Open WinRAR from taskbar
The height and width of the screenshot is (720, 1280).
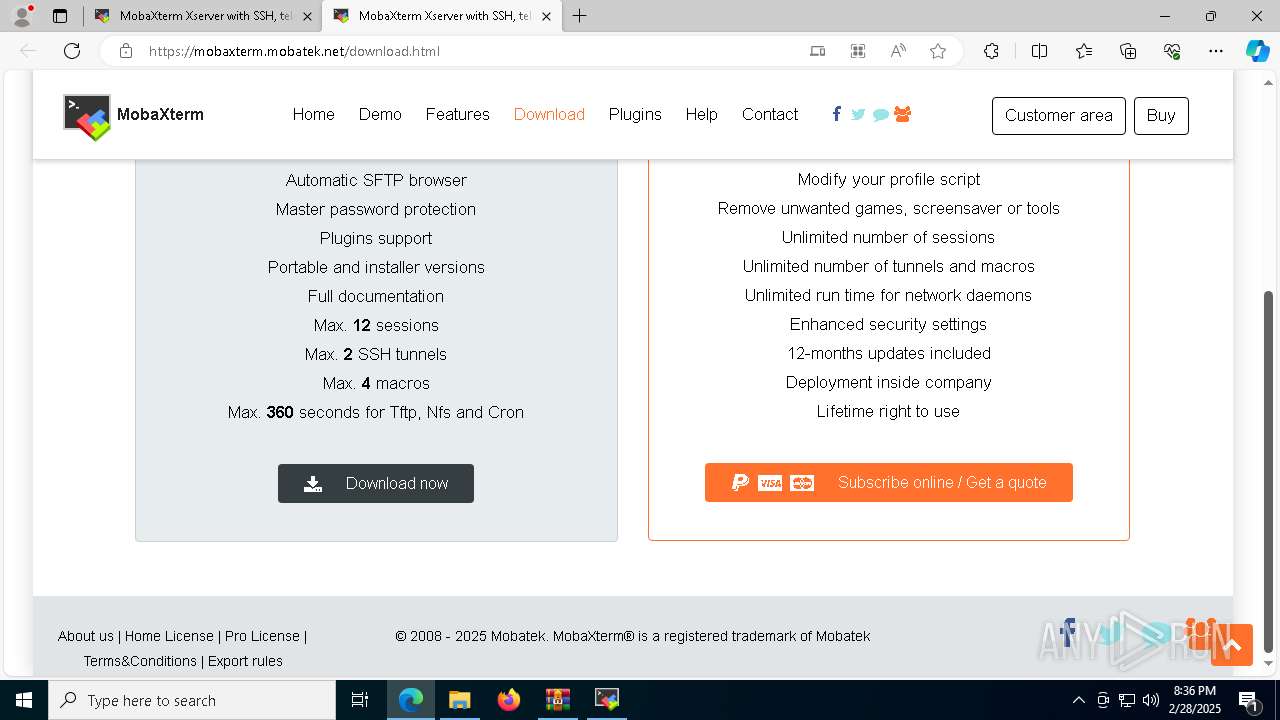[557, 700]
